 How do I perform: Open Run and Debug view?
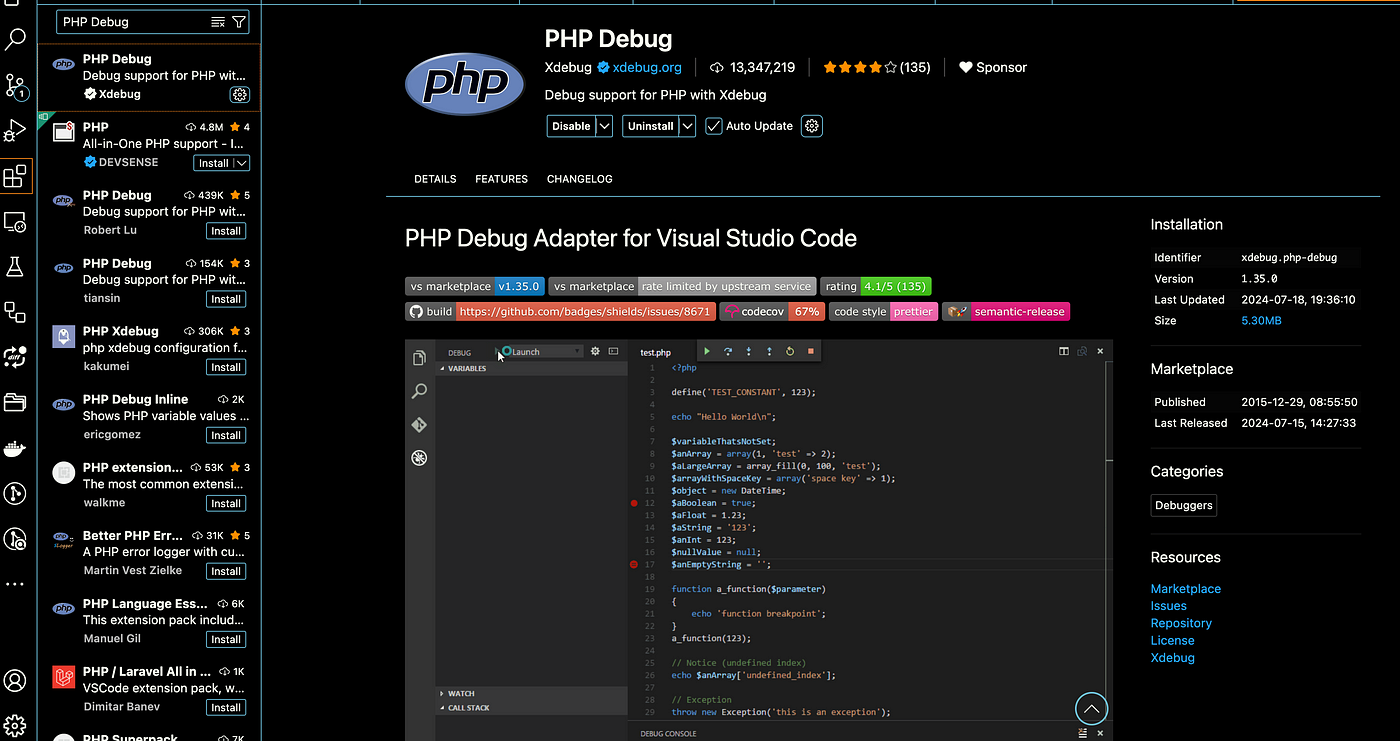(15, 131)
